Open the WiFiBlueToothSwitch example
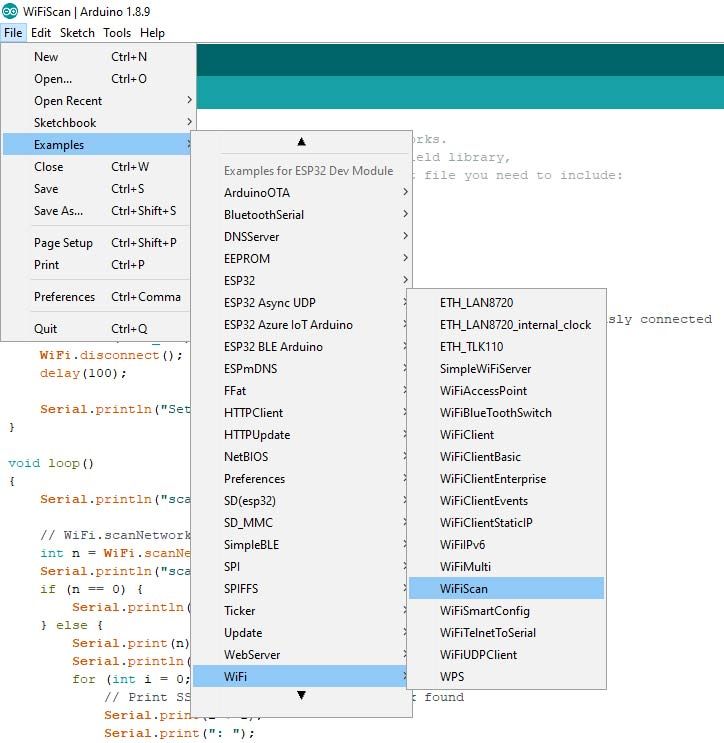The image size is (724, 743). pyautogui.click(x=507, y=413)
